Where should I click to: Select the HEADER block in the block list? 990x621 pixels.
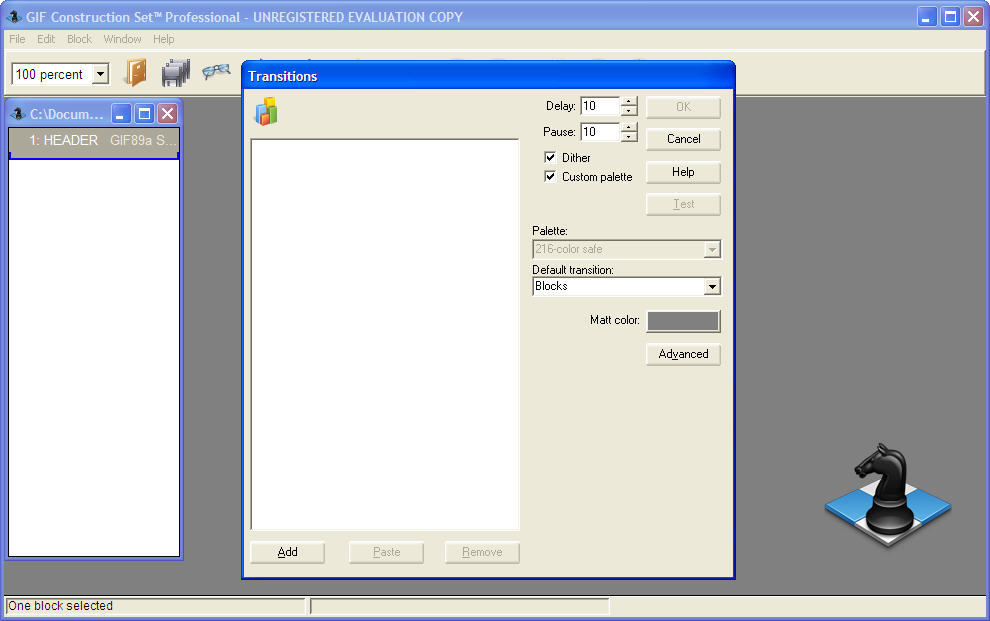(93, 140)
